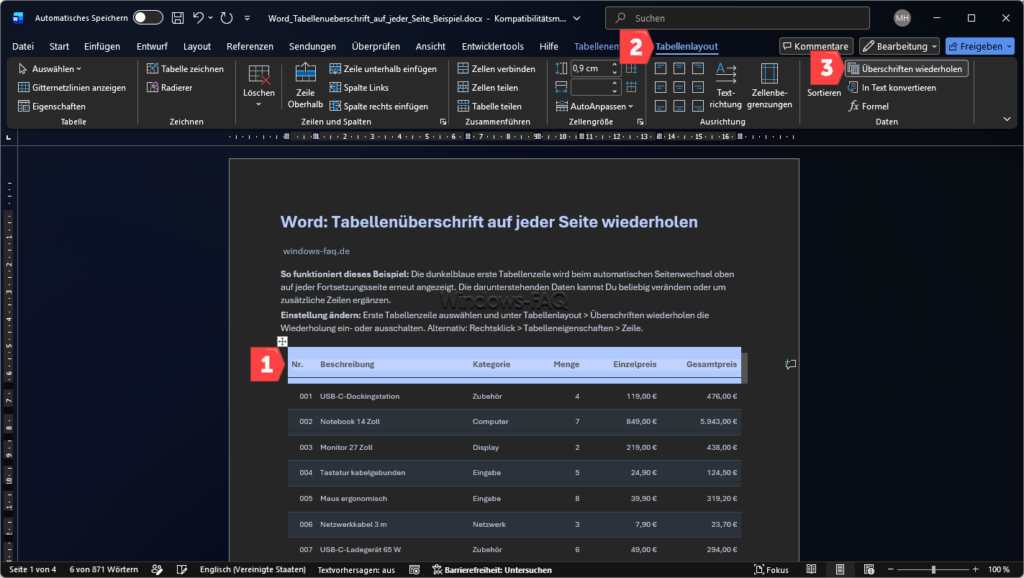Click Zellen verbinden
The height and width of the screenshot is (578, 1024).
coord(496,69)
